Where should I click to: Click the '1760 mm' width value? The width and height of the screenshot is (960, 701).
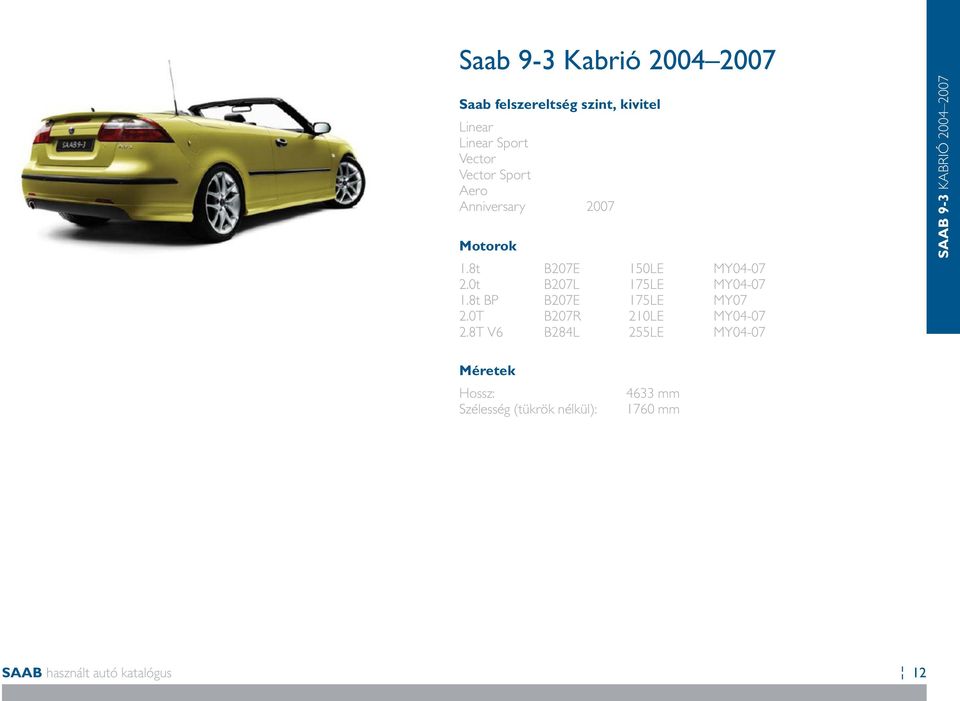pos(653,409)
